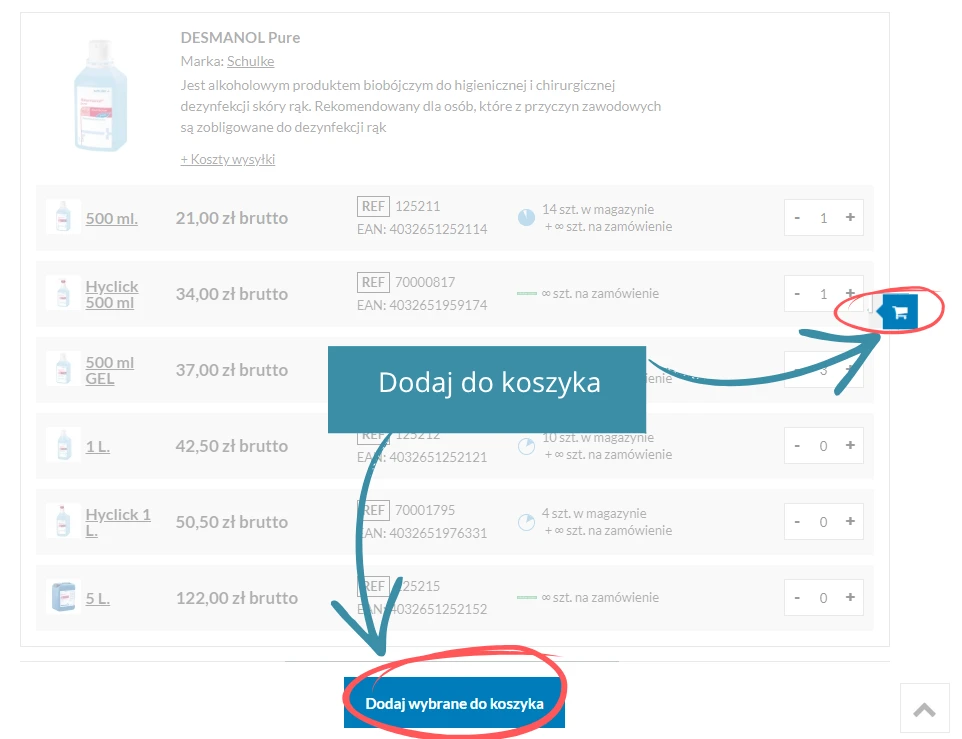Click EAN: 4032651976331 text
The height and width of the screenshot is (739, 962).
click(422, 534)
